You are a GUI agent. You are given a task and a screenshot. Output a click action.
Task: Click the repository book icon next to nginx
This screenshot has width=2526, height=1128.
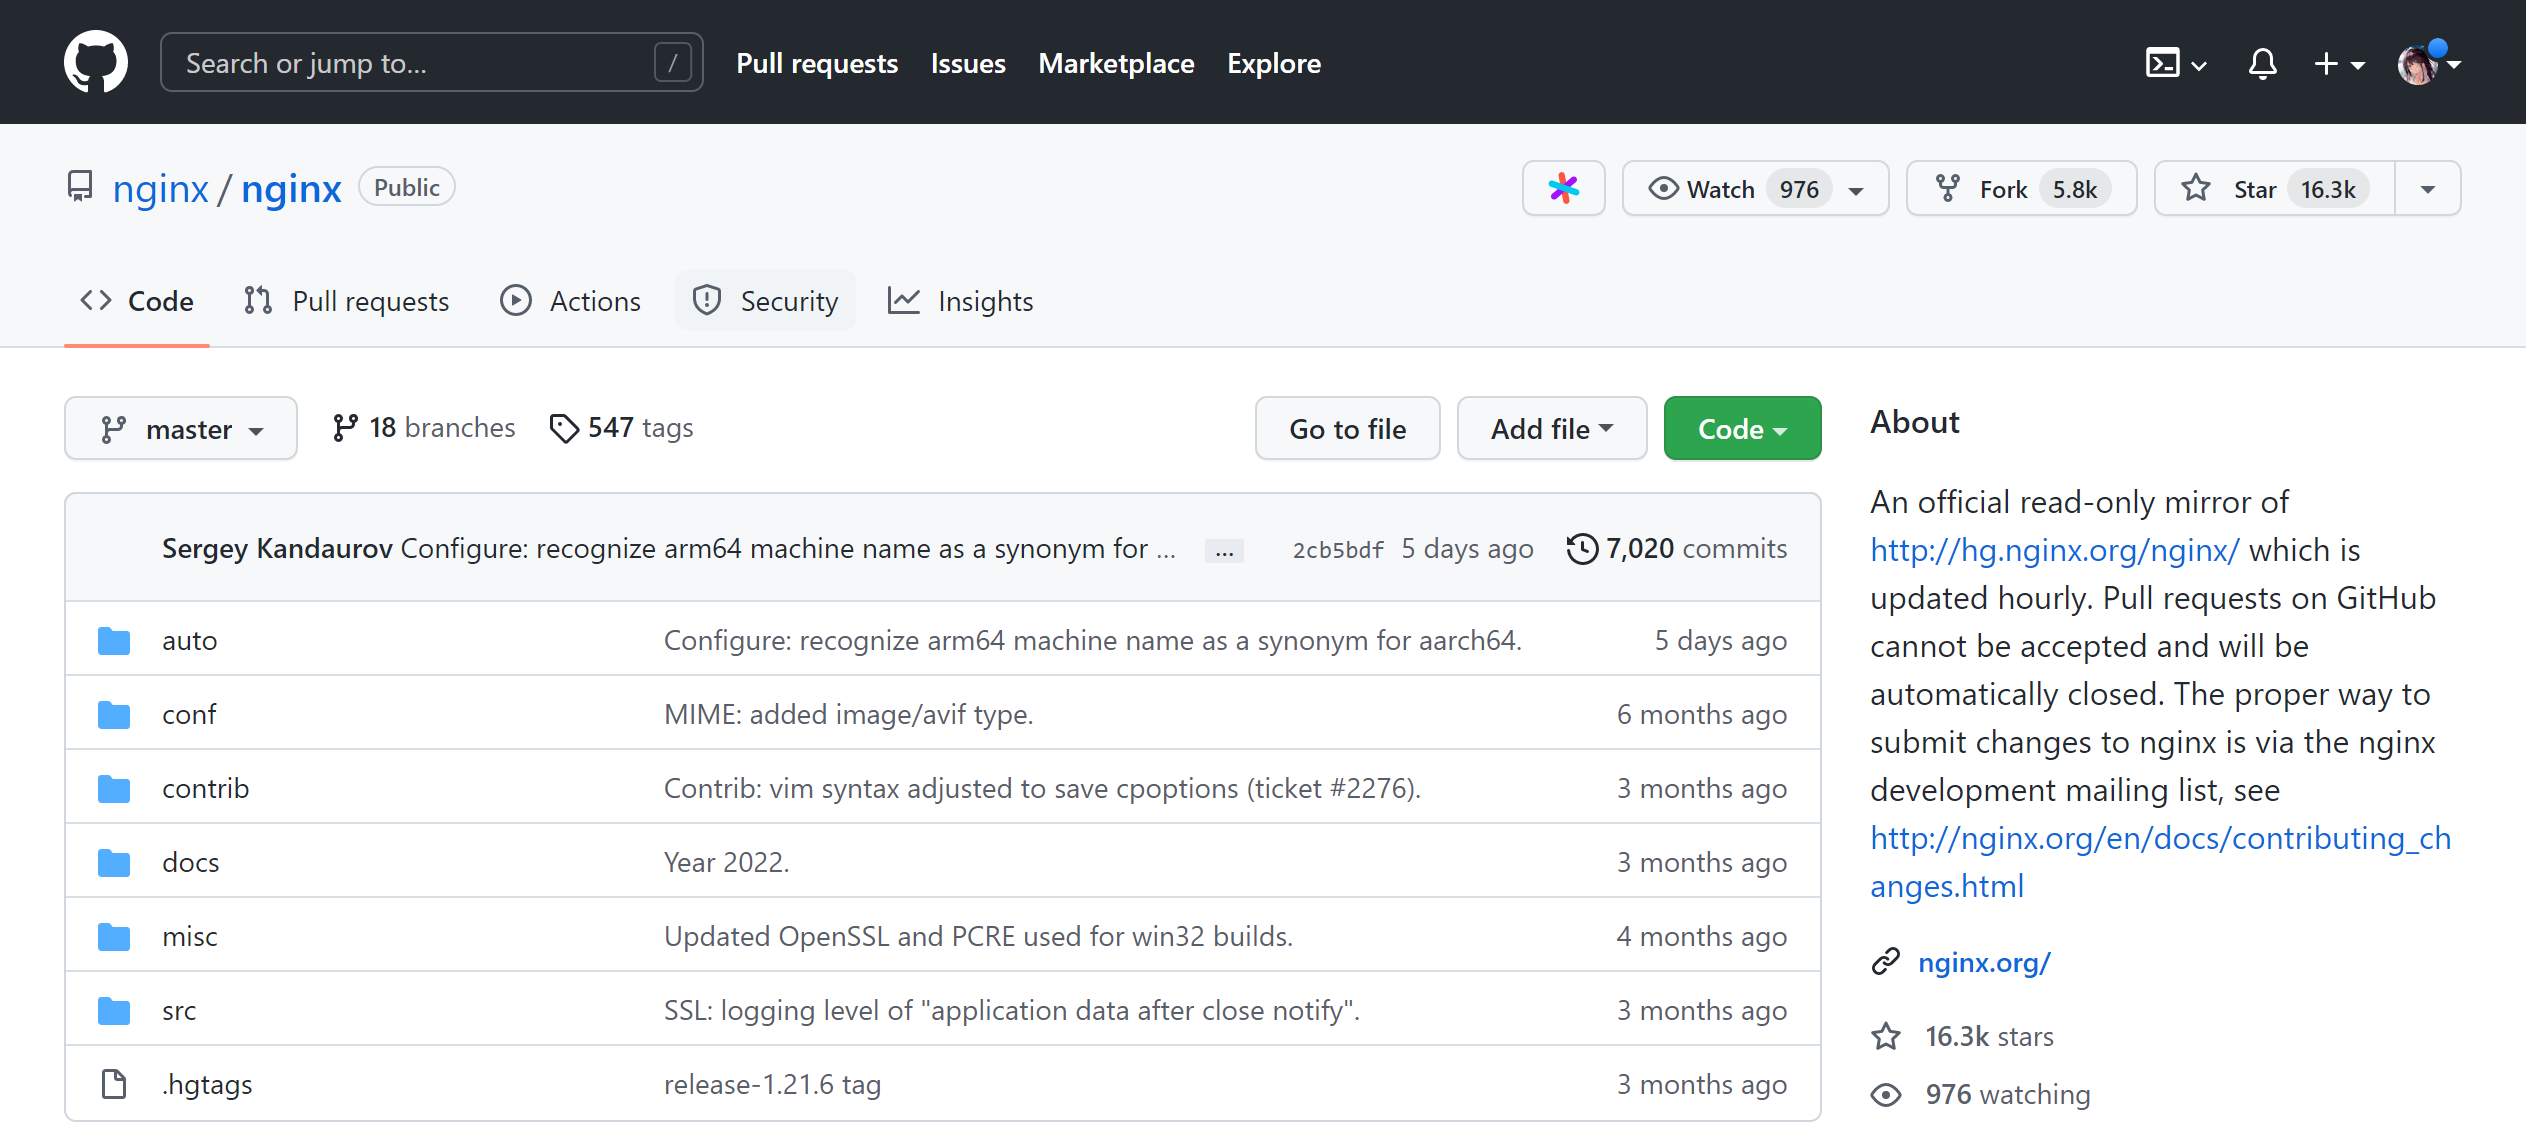[80, 186]
